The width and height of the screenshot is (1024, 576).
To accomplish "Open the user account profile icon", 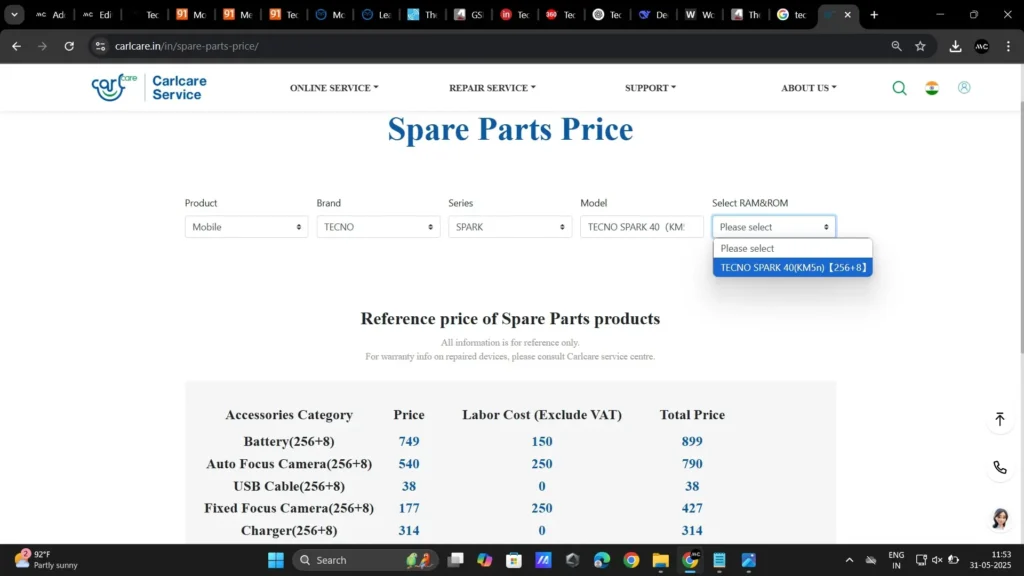I will tap(964, 88).
